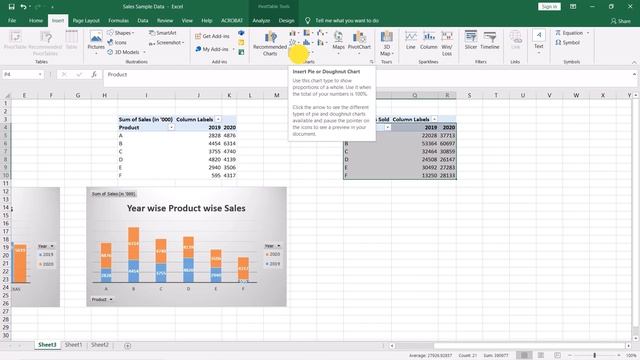Open the Product field button on chart
640x360 pixels.
point(102,300)
